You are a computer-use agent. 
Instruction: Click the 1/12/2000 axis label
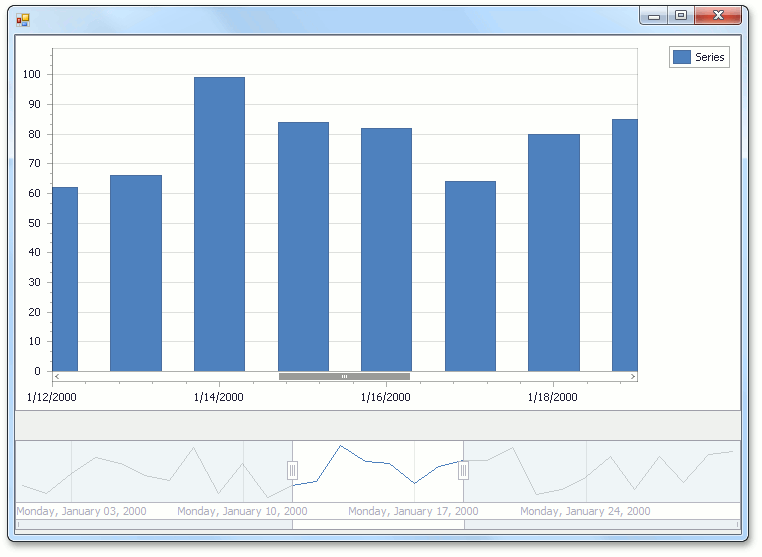coord(52,397)
